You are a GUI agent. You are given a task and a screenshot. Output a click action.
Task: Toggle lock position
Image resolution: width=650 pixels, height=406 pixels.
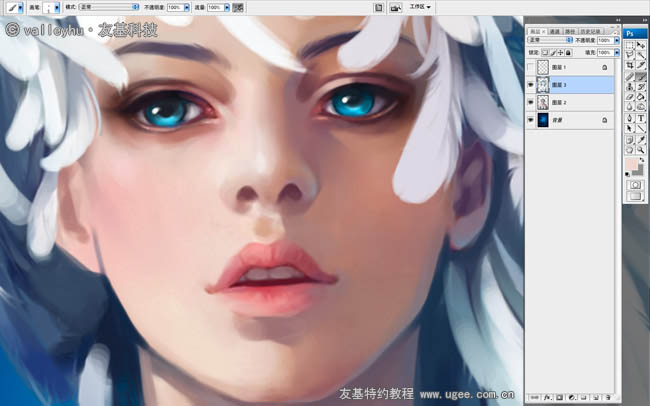[x=560, y=53]
